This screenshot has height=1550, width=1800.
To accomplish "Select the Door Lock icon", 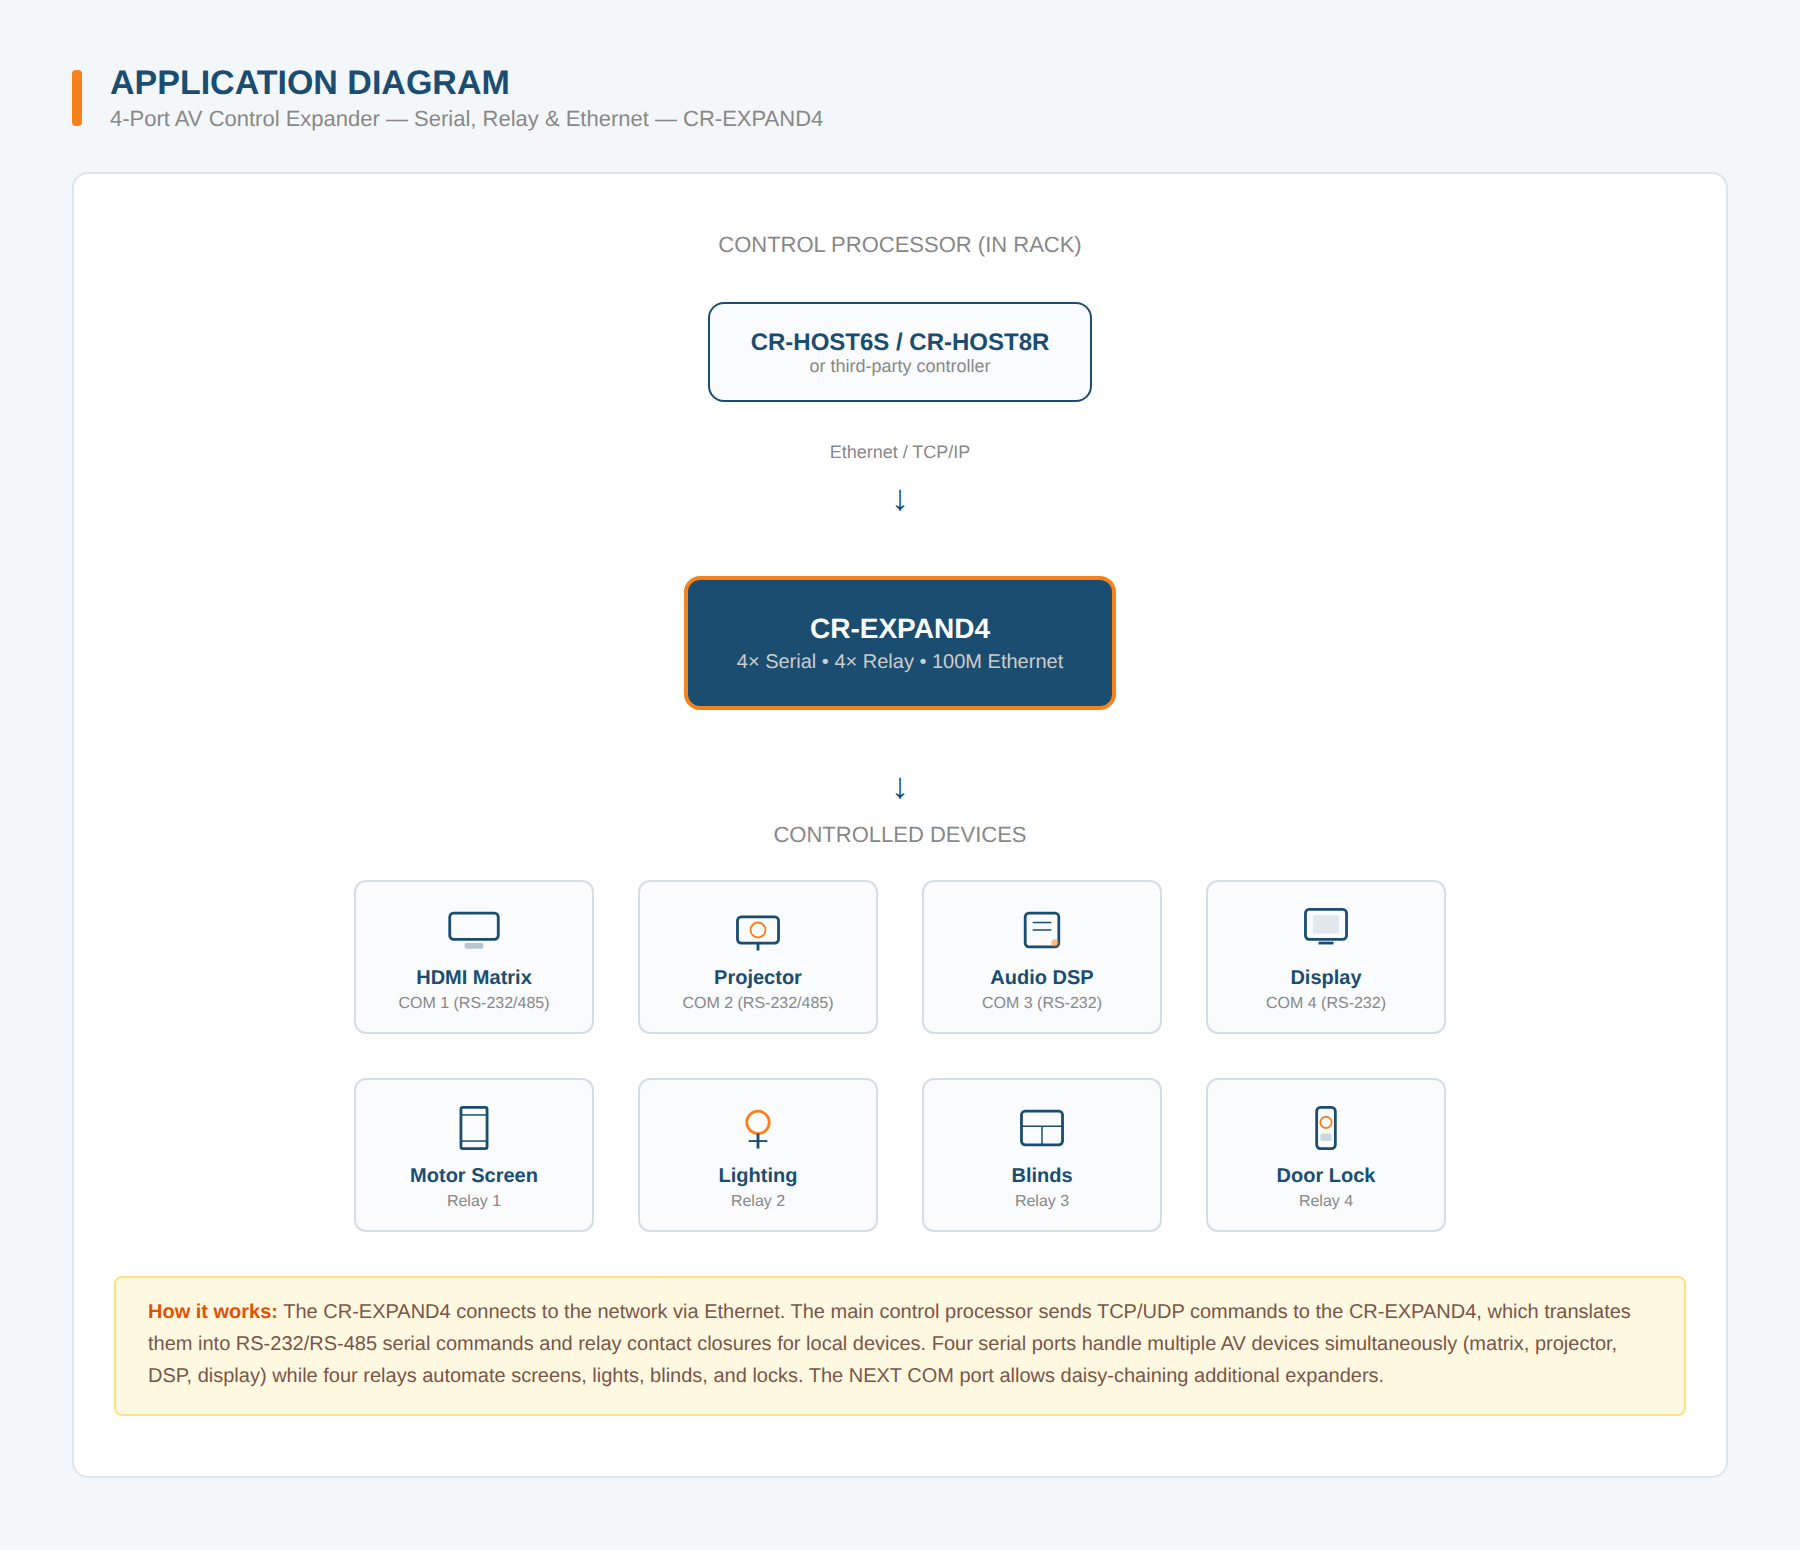I will tap(1325, 1127).
